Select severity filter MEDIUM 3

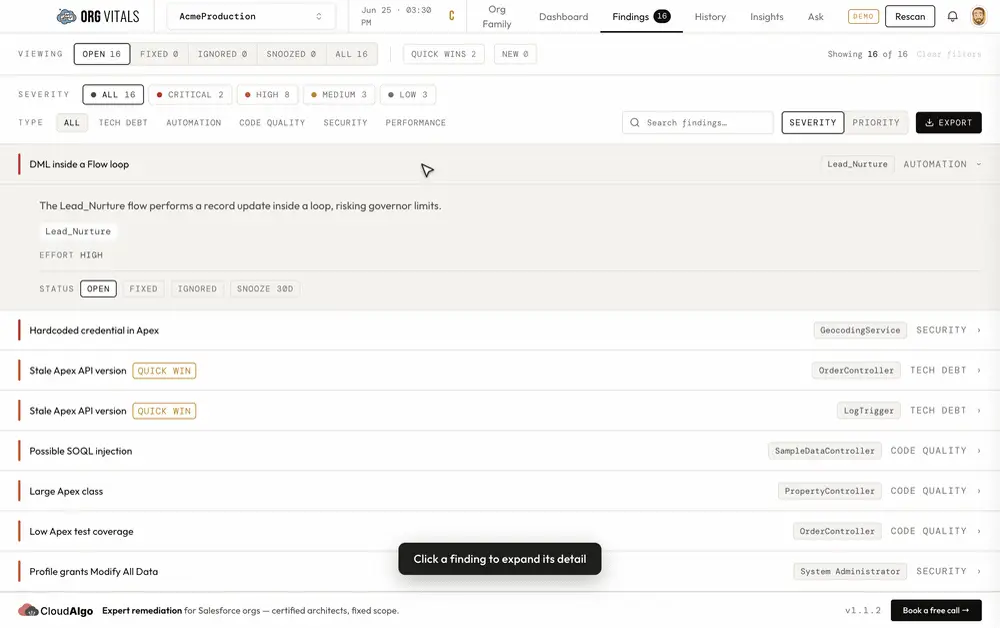pyautogui.click(x=339, y=94)
